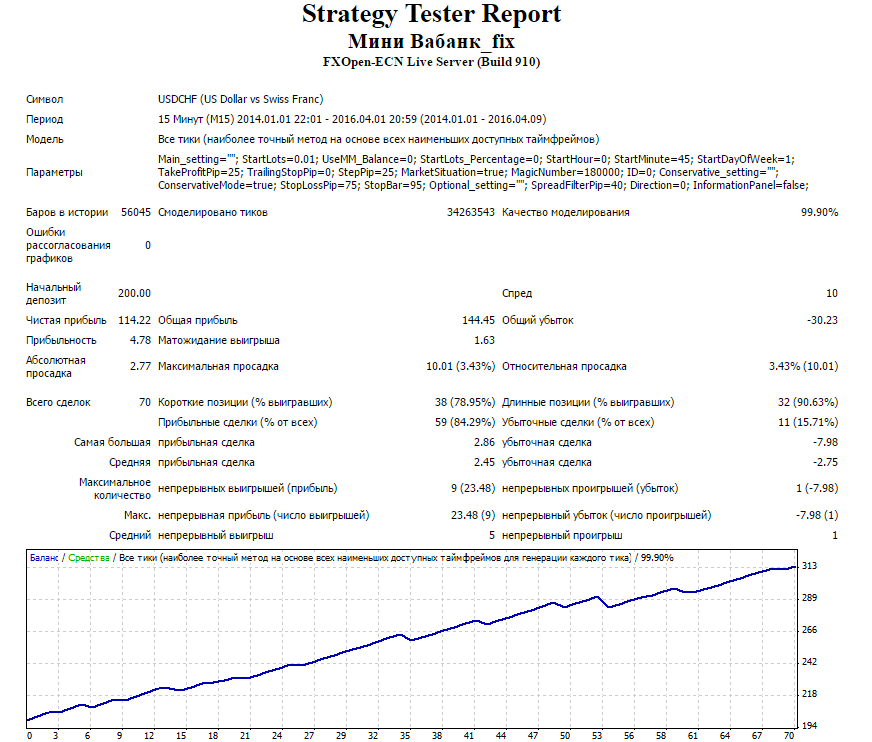This screenshot has height=742, width=872.
Task: Click the 'Символ' row label
Action: coord(44,100)
